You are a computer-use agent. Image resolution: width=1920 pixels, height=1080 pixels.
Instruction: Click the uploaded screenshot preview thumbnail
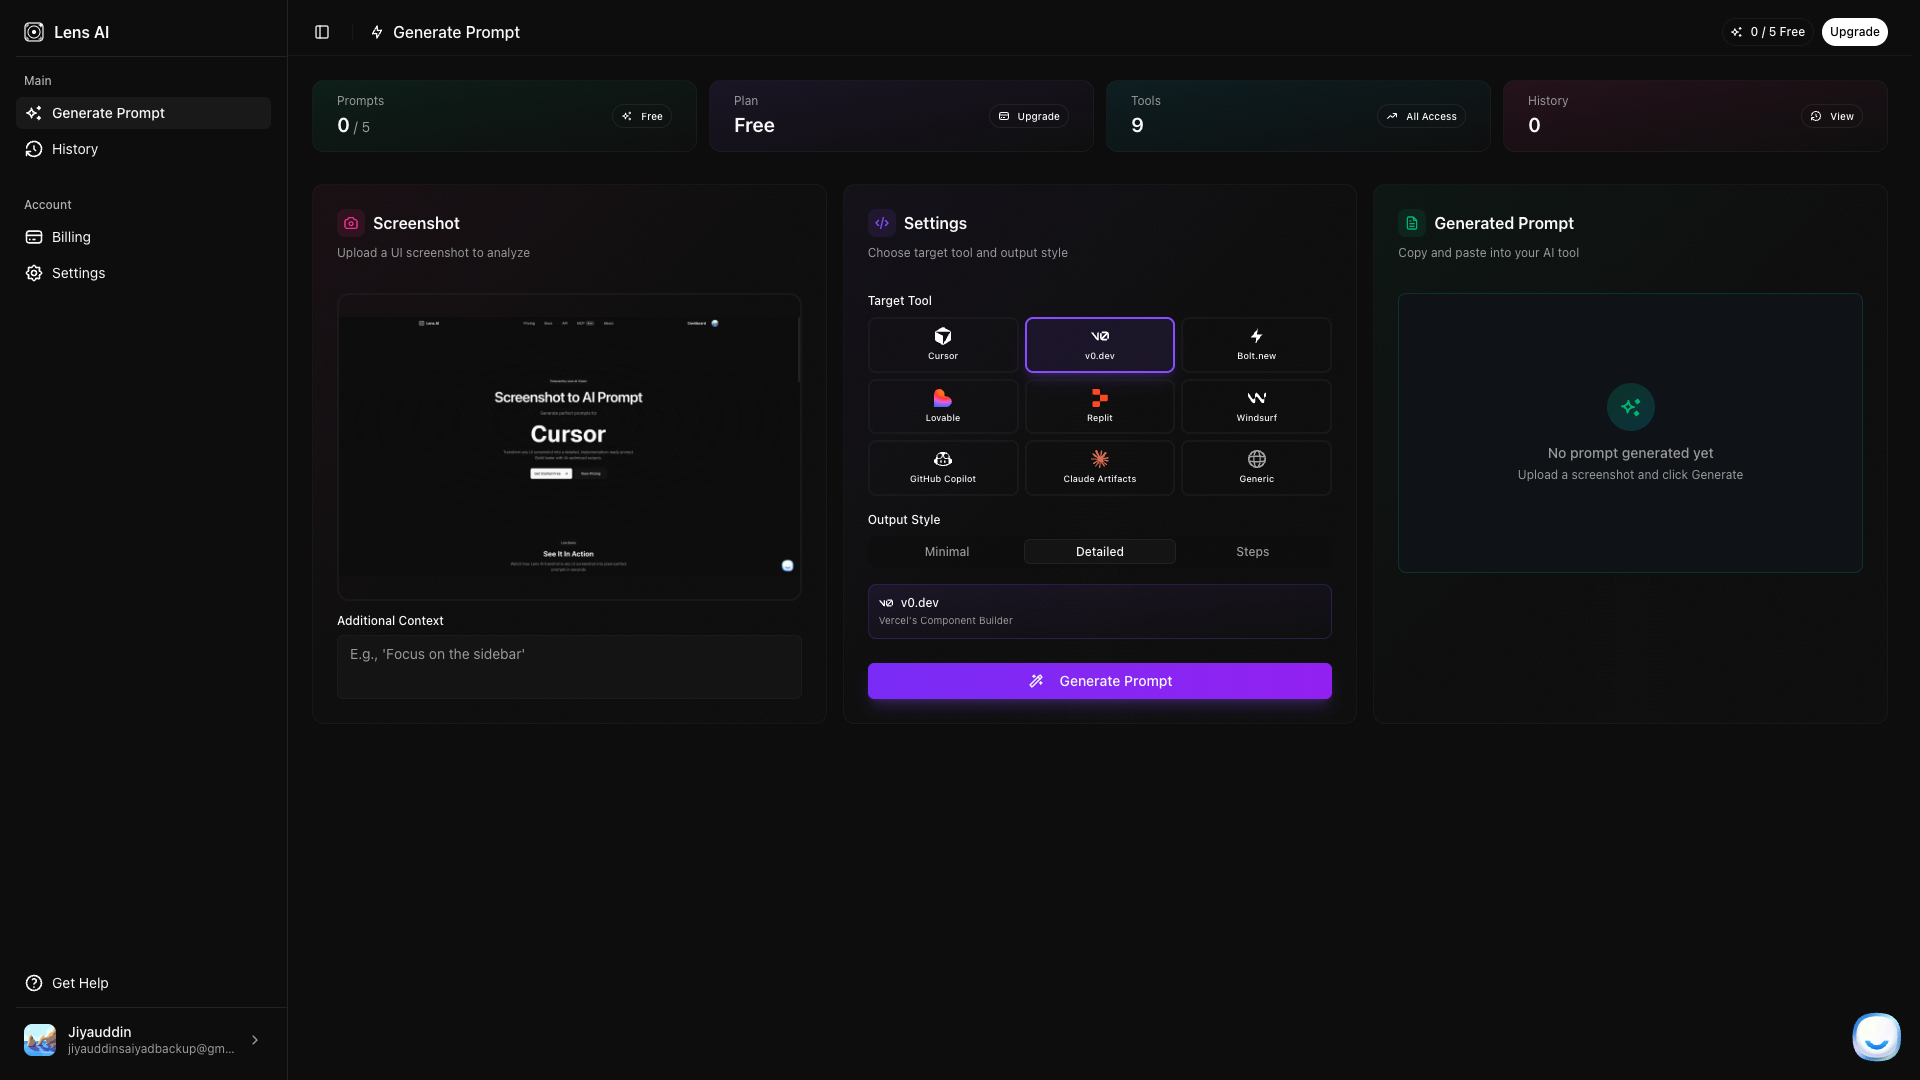[569, 446]
